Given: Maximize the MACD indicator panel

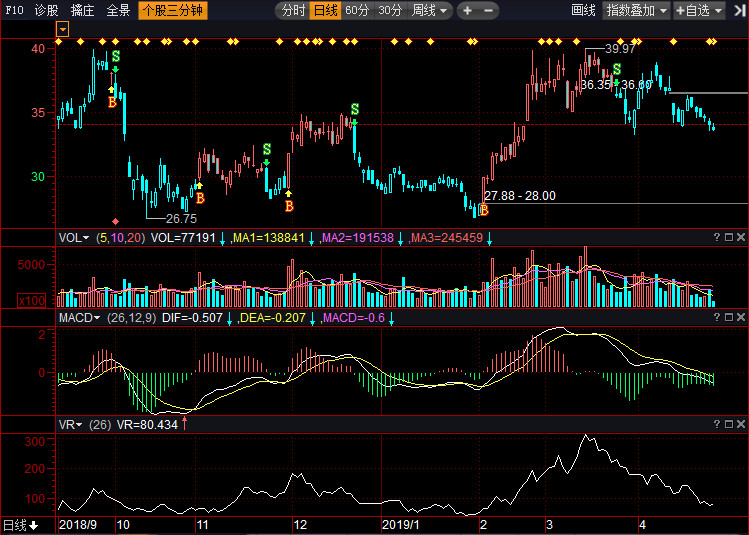Looking at the screenshot, I should pos(729,317).
